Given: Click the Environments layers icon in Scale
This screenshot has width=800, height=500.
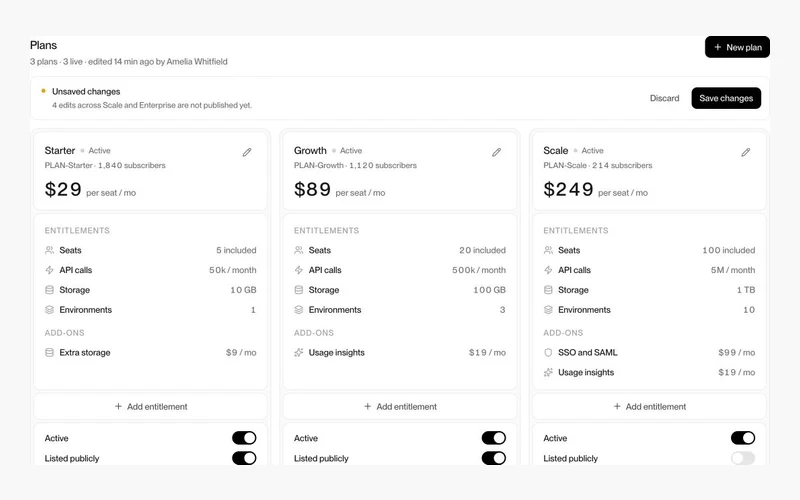Looking at the screenshot, I should [x=548, y=310].
